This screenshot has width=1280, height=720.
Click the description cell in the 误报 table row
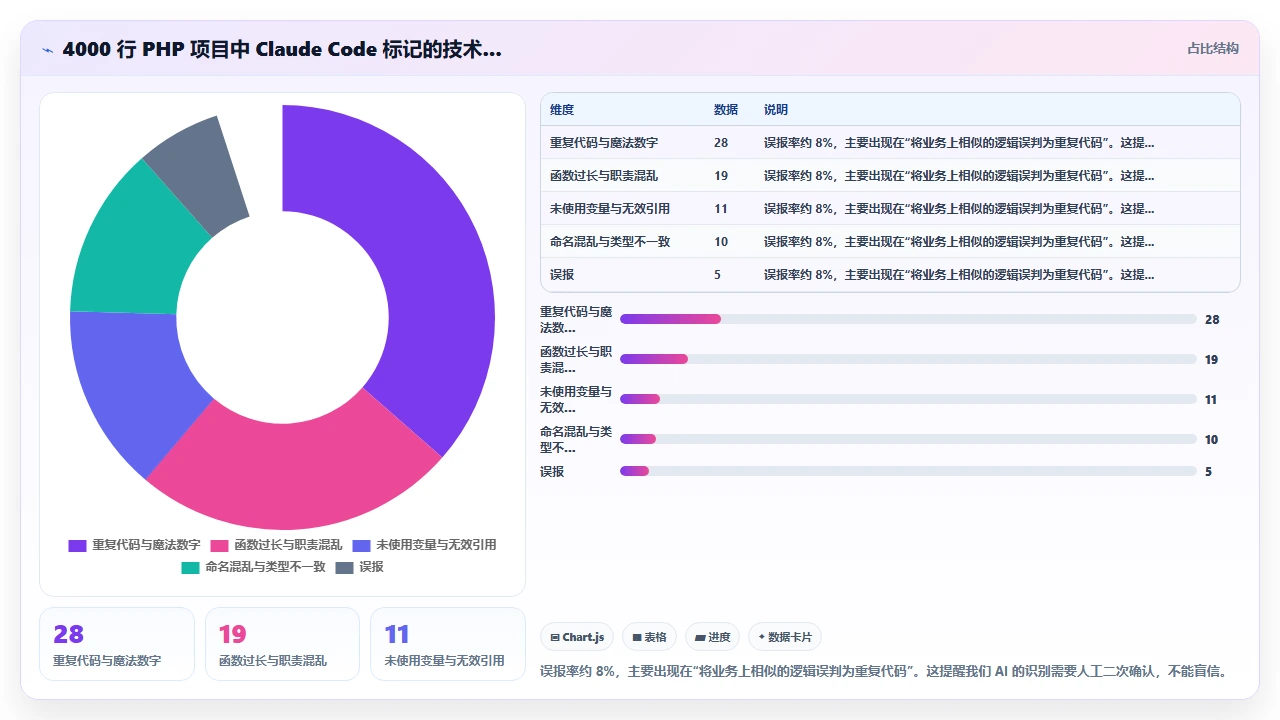[959, 275]
